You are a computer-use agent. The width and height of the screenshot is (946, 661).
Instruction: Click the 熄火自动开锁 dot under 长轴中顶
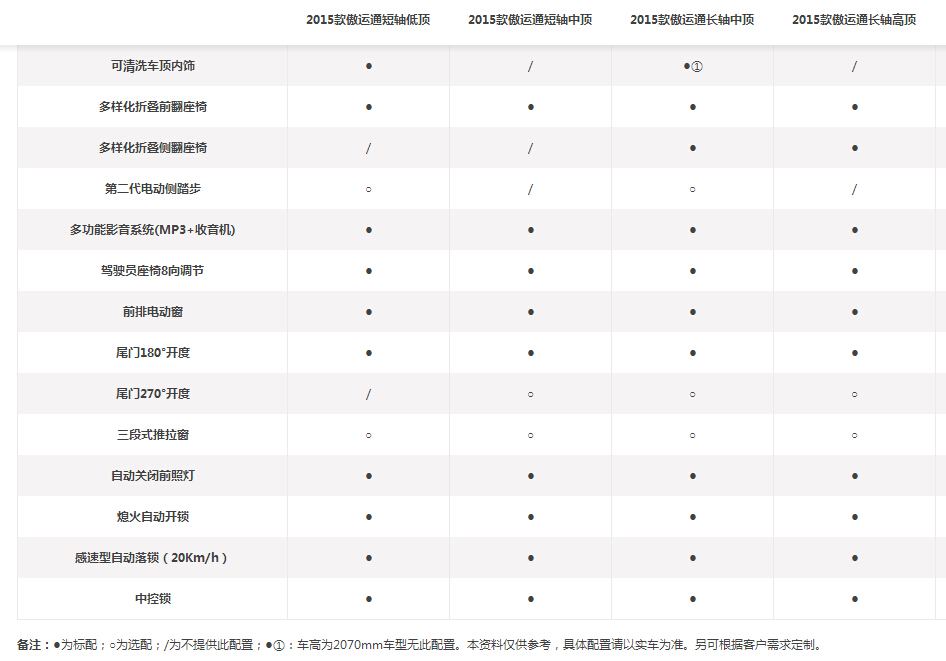coord(693,517)
